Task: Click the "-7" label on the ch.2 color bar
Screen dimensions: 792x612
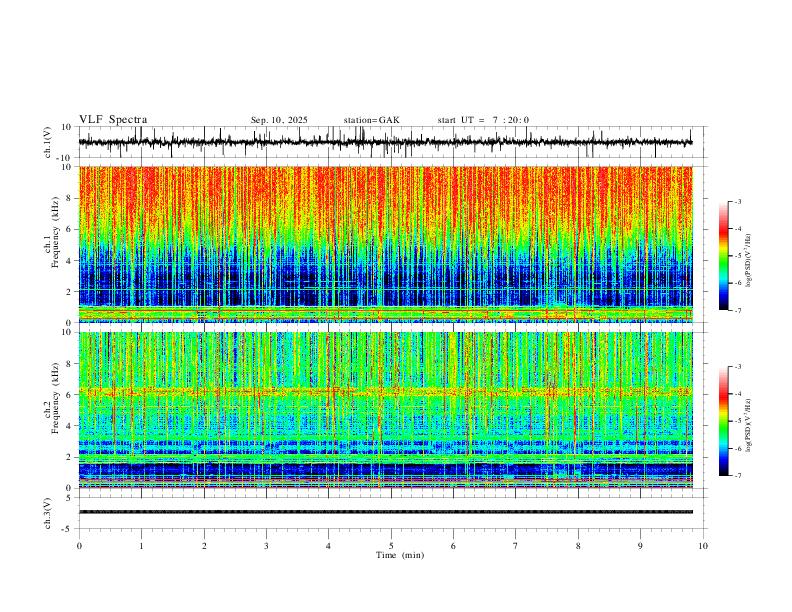Action: pyautogui.click(x=738, y=476)
